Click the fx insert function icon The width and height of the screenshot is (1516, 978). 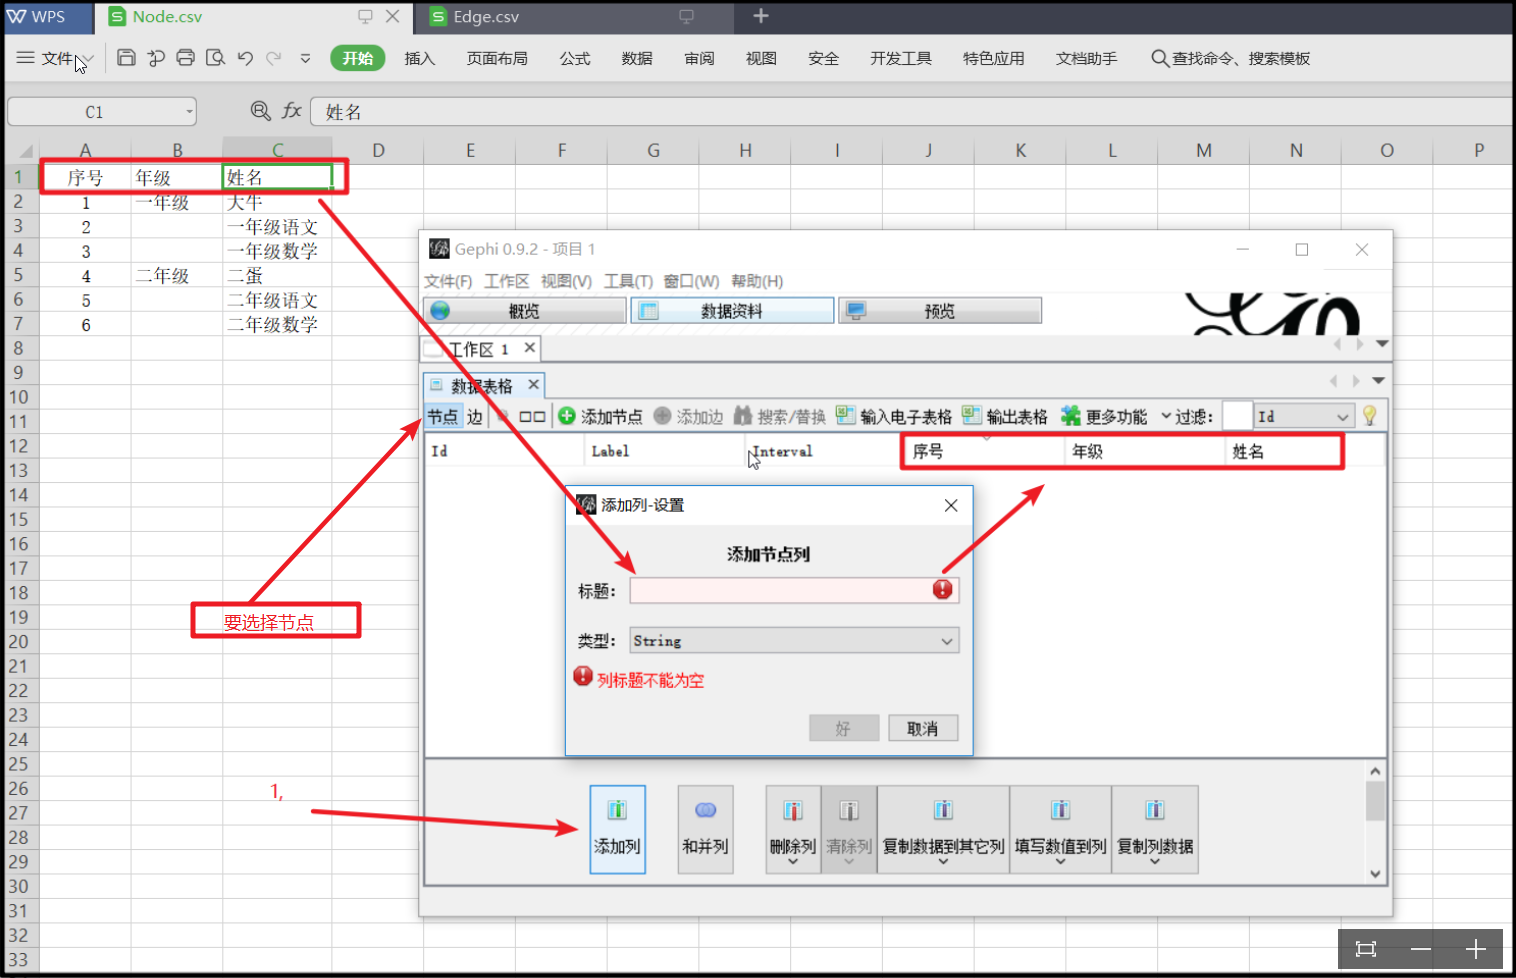(291, 111)
